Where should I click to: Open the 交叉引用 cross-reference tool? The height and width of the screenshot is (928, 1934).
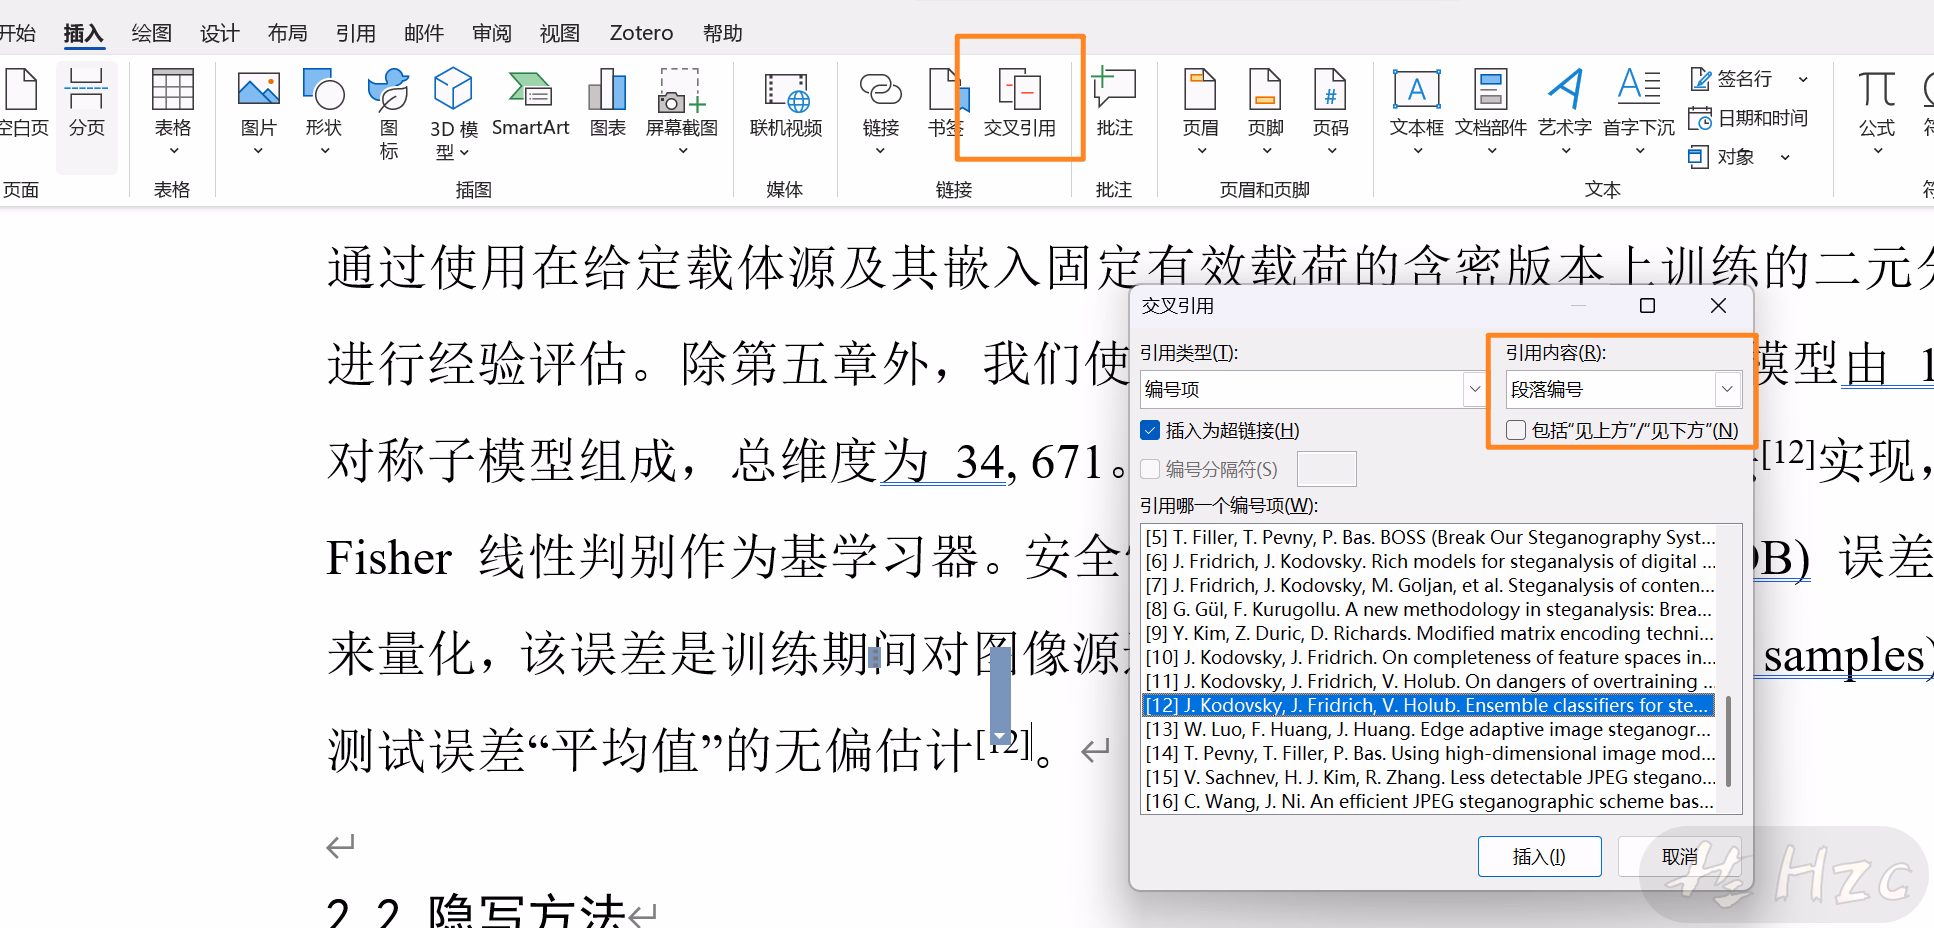(x=1019, y=103)
